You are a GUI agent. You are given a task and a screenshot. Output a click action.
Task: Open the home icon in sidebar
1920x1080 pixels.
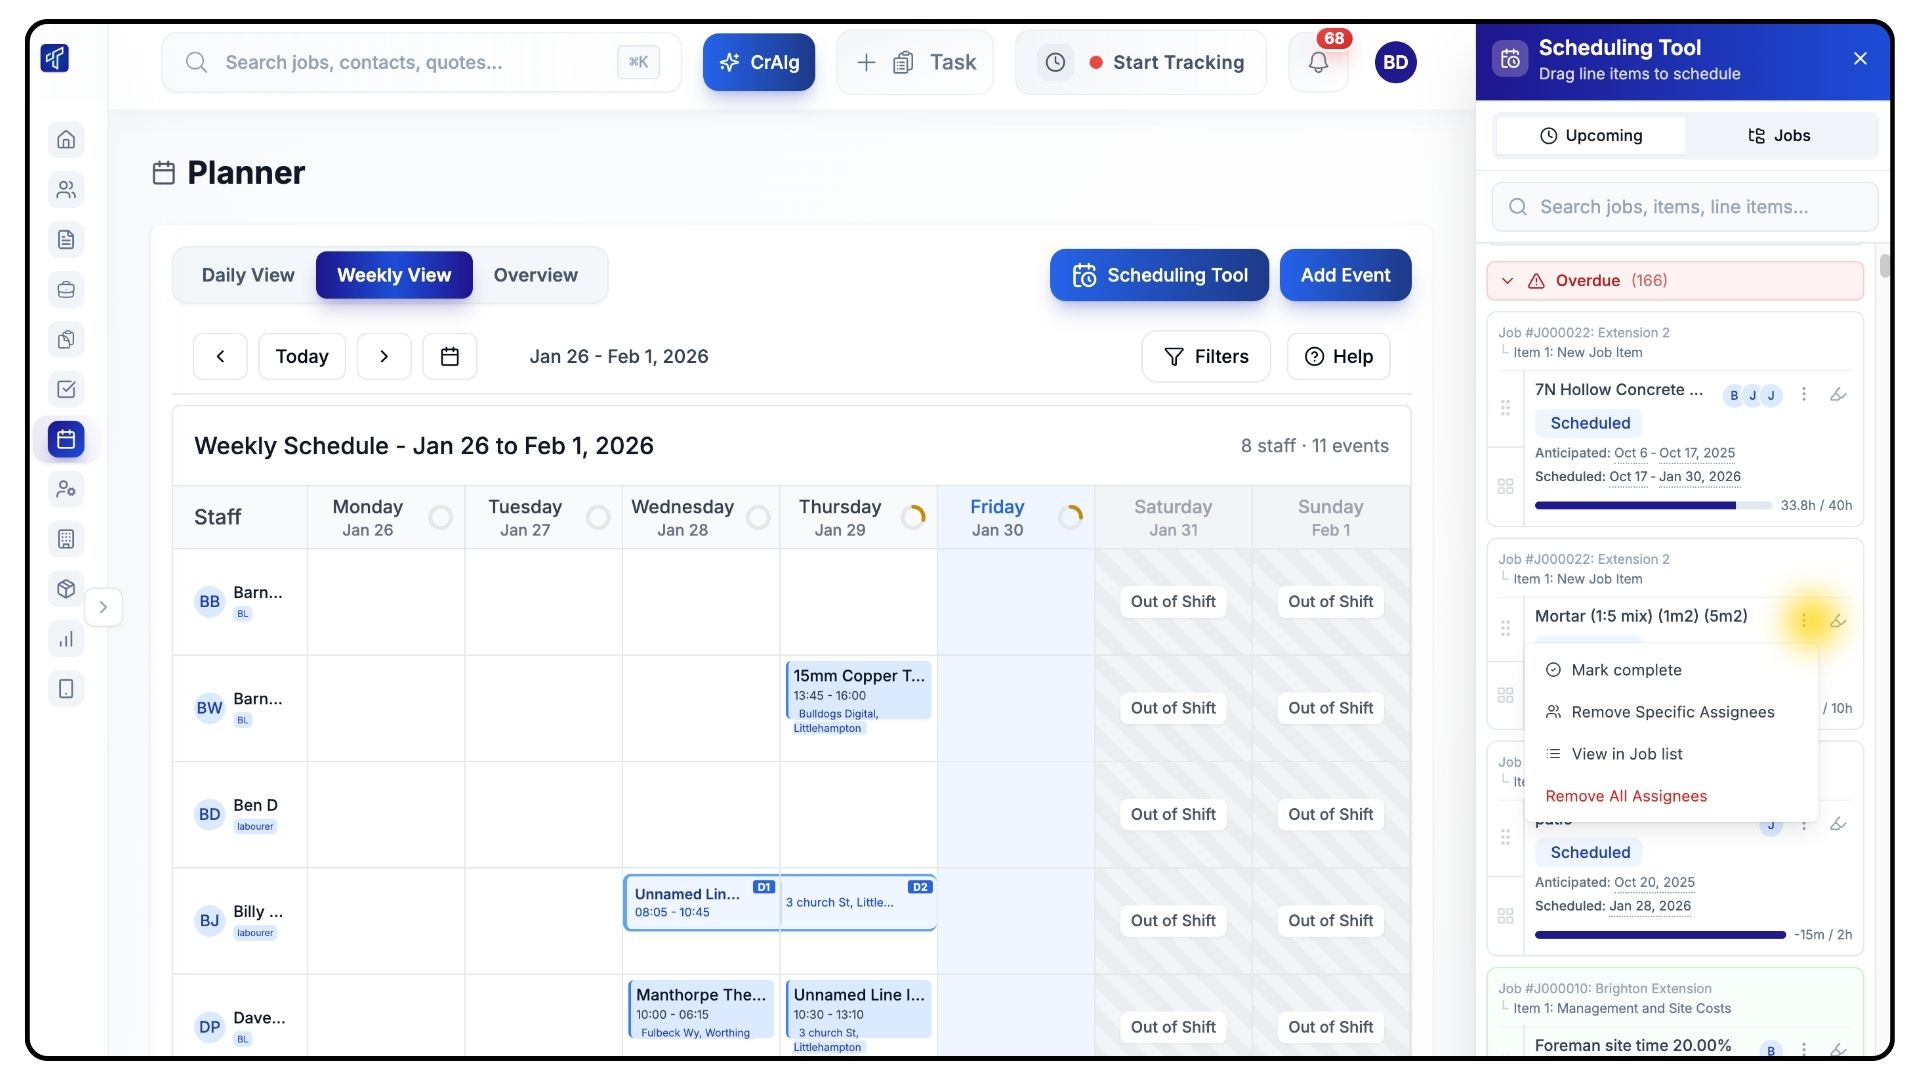[66, 139]
